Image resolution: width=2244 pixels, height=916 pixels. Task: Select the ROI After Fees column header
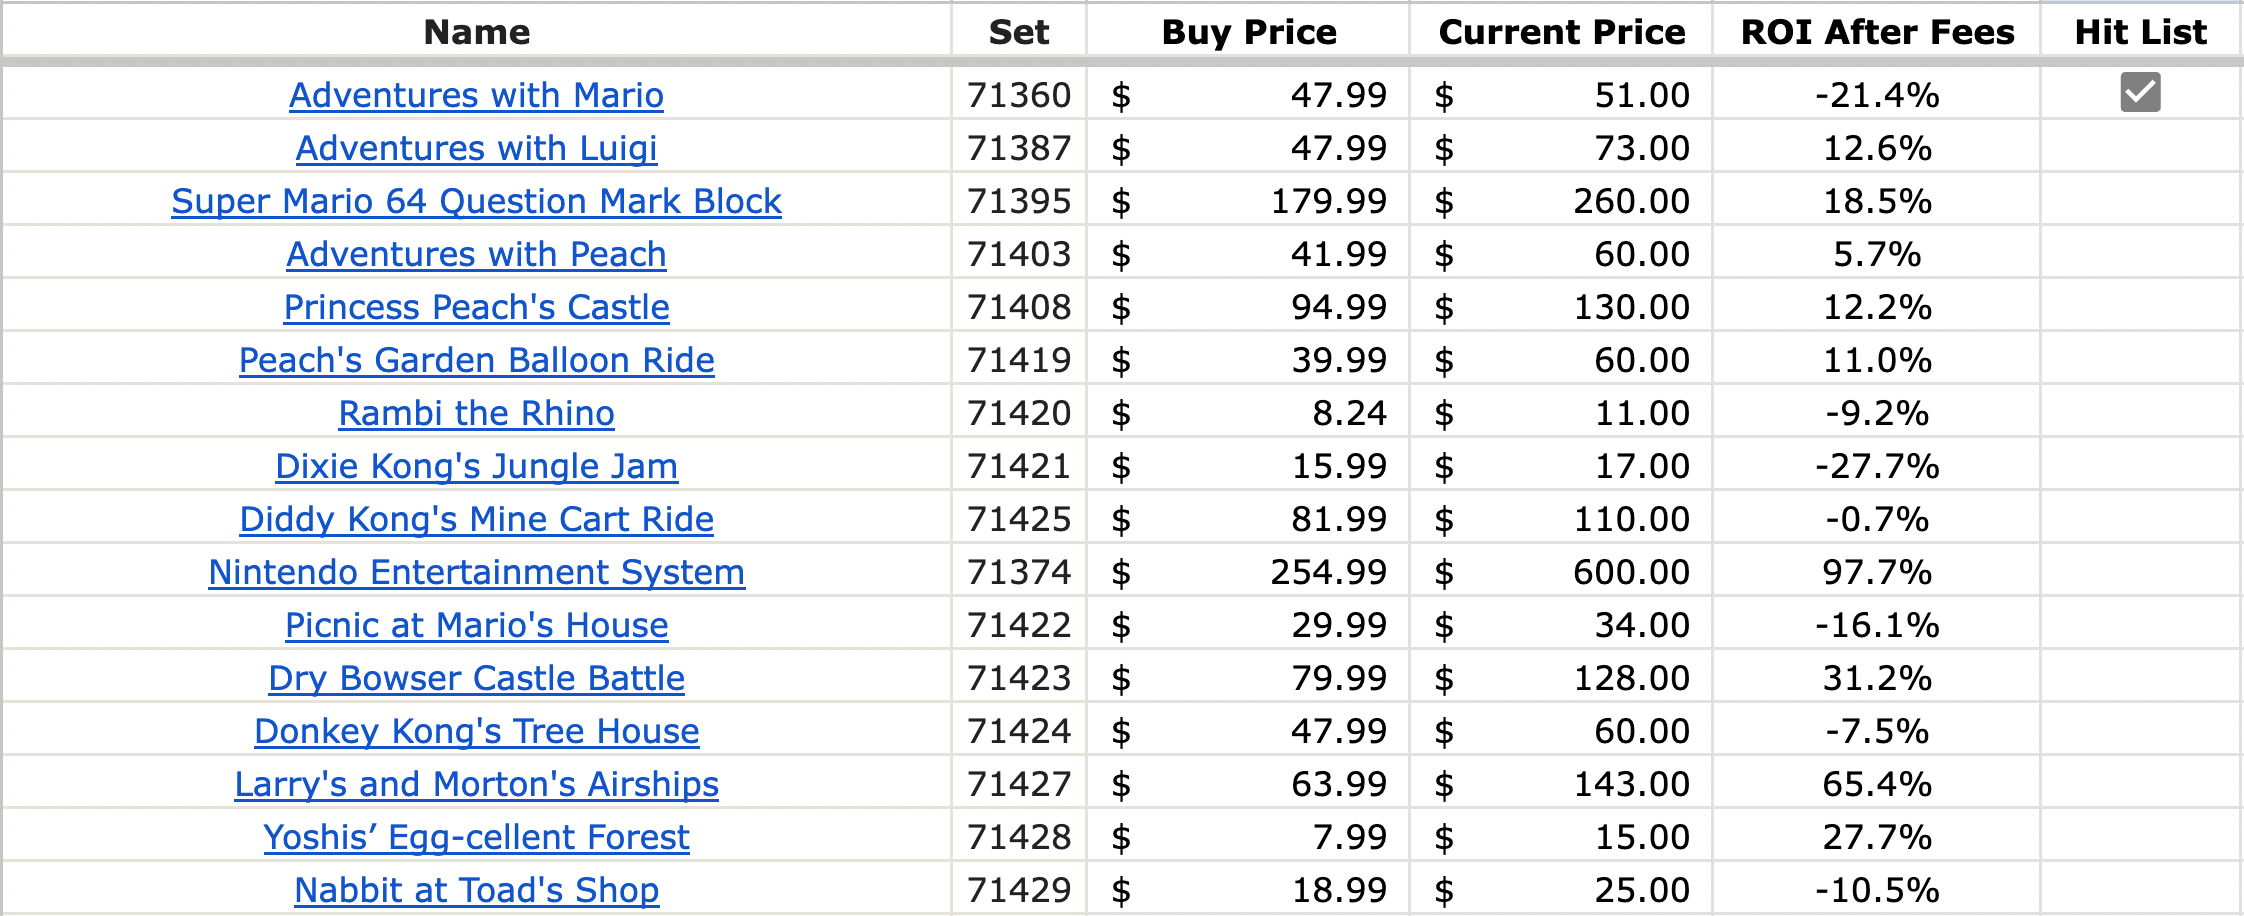(x=1877, y=32)
